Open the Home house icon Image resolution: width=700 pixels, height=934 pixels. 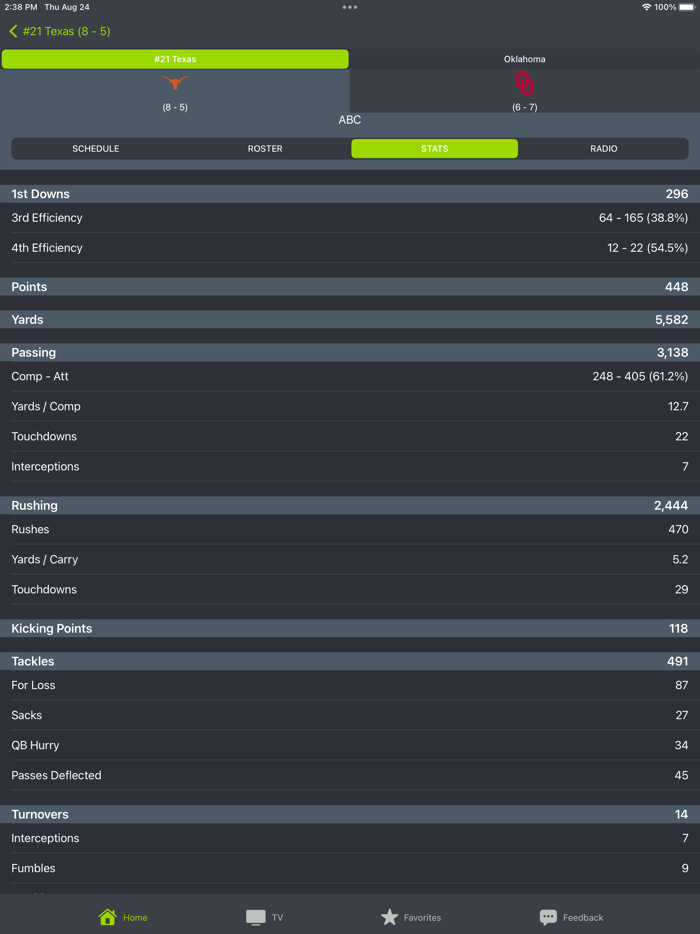coord(107,917)
